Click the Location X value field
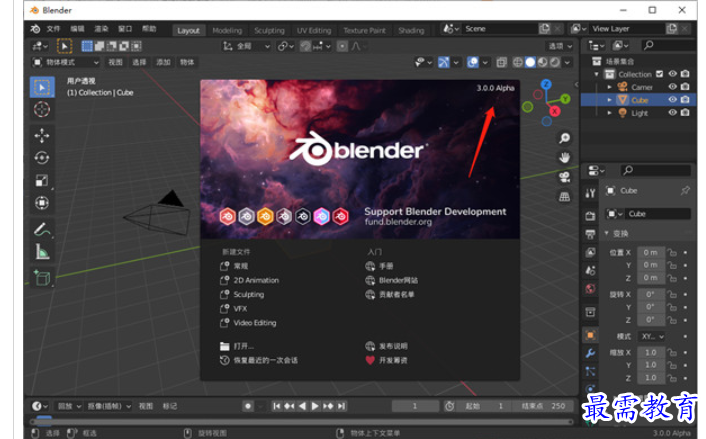The height and width of the screenshot is (439, 706). pyautogui.click(x=651, y=252)
